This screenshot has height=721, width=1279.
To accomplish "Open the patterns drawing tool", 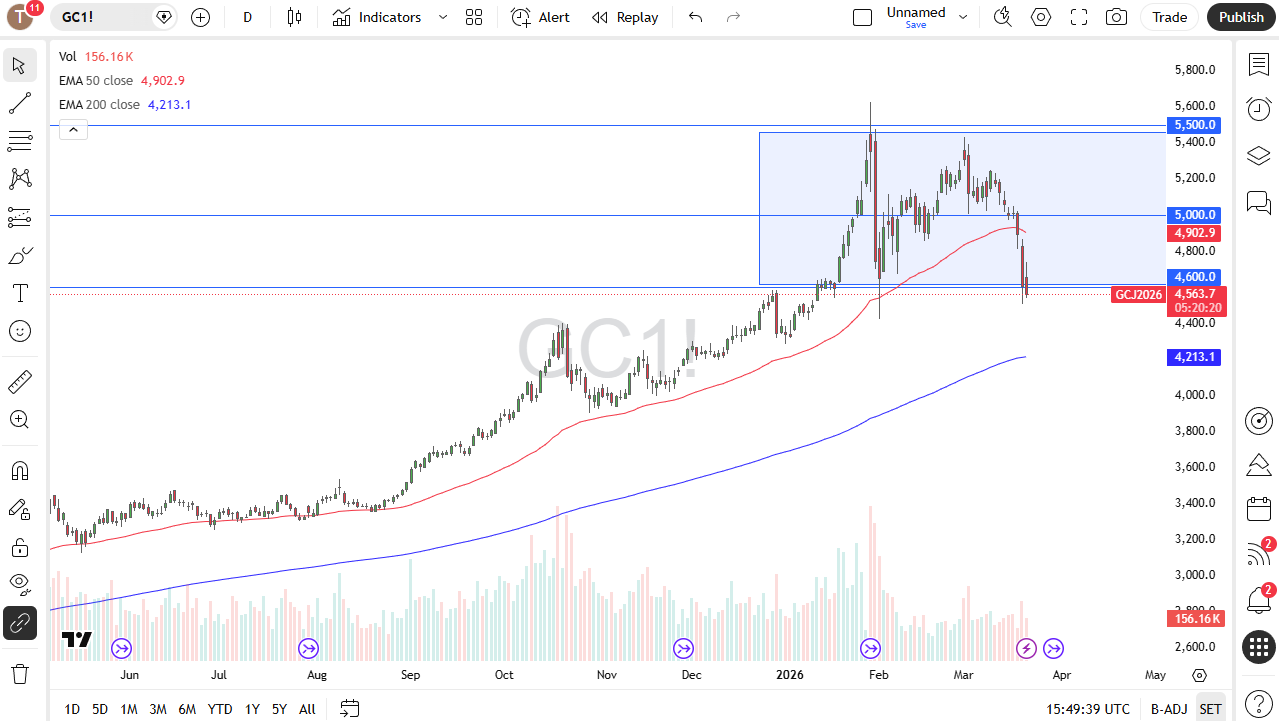I will 19,179.
